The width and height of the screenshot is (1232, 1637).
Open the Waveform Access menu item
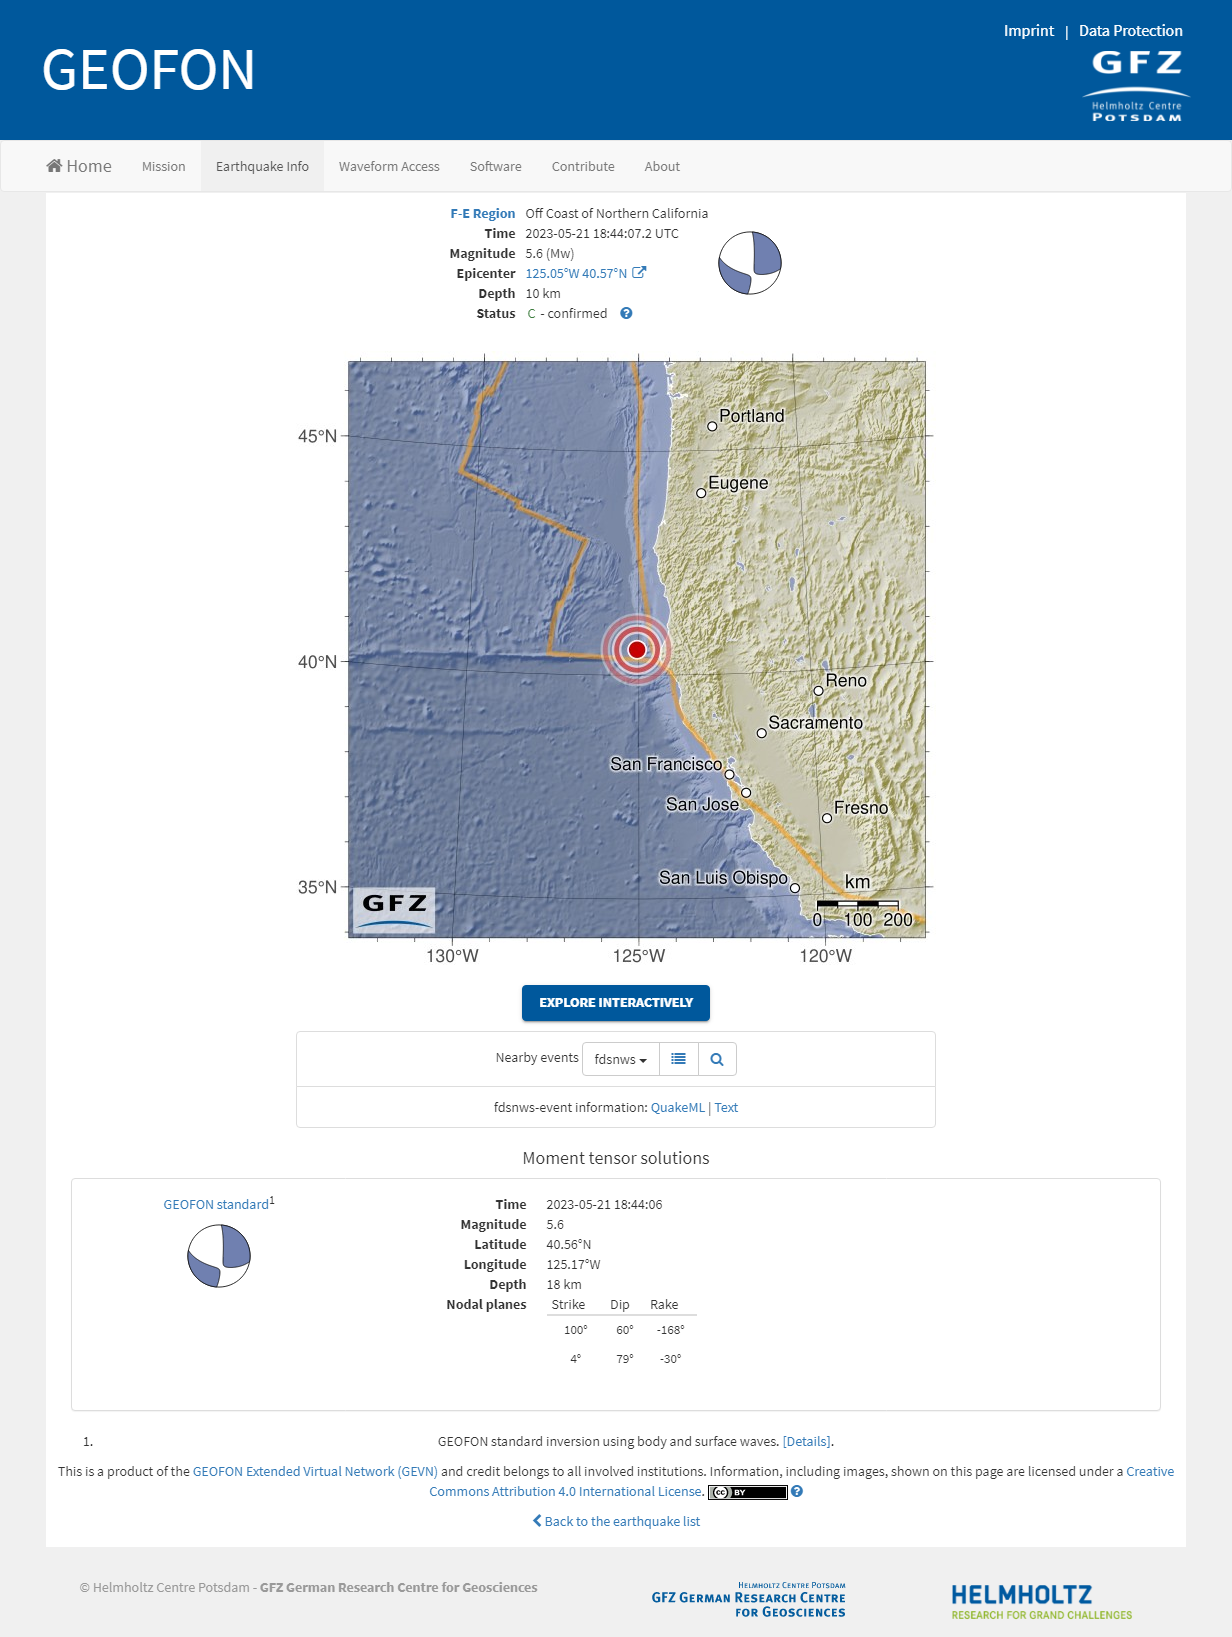click(x=389, y=166)
